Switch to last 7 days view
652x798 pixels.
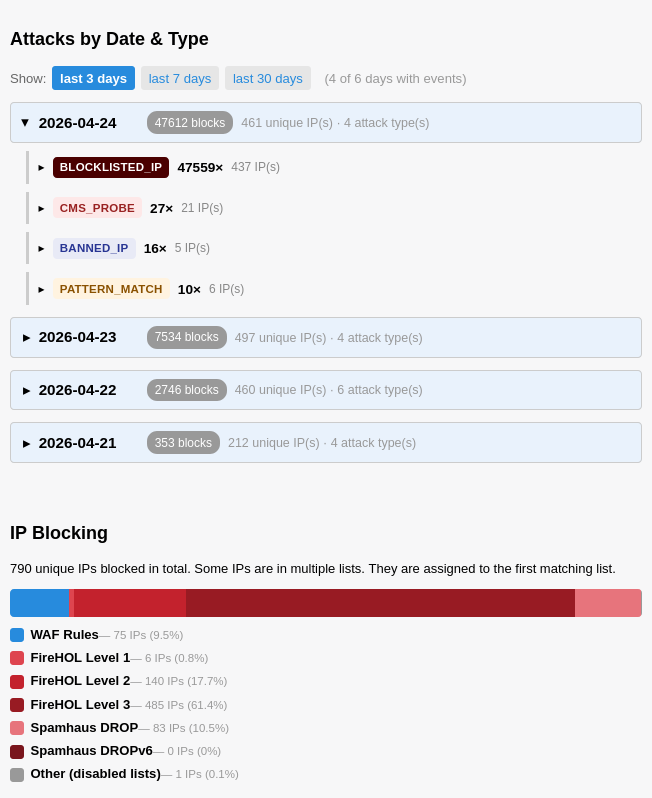click(x=180, y=78)
